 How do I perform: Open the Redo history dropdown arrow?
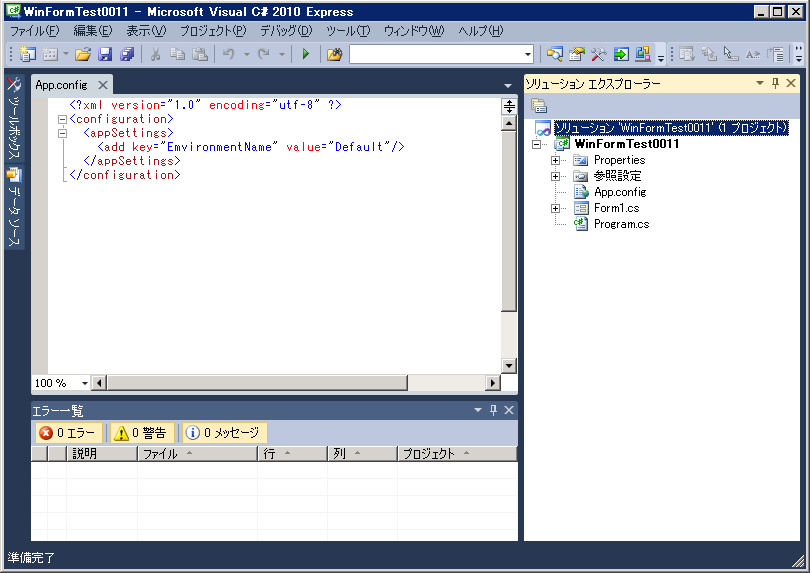(x=282, y=54)
